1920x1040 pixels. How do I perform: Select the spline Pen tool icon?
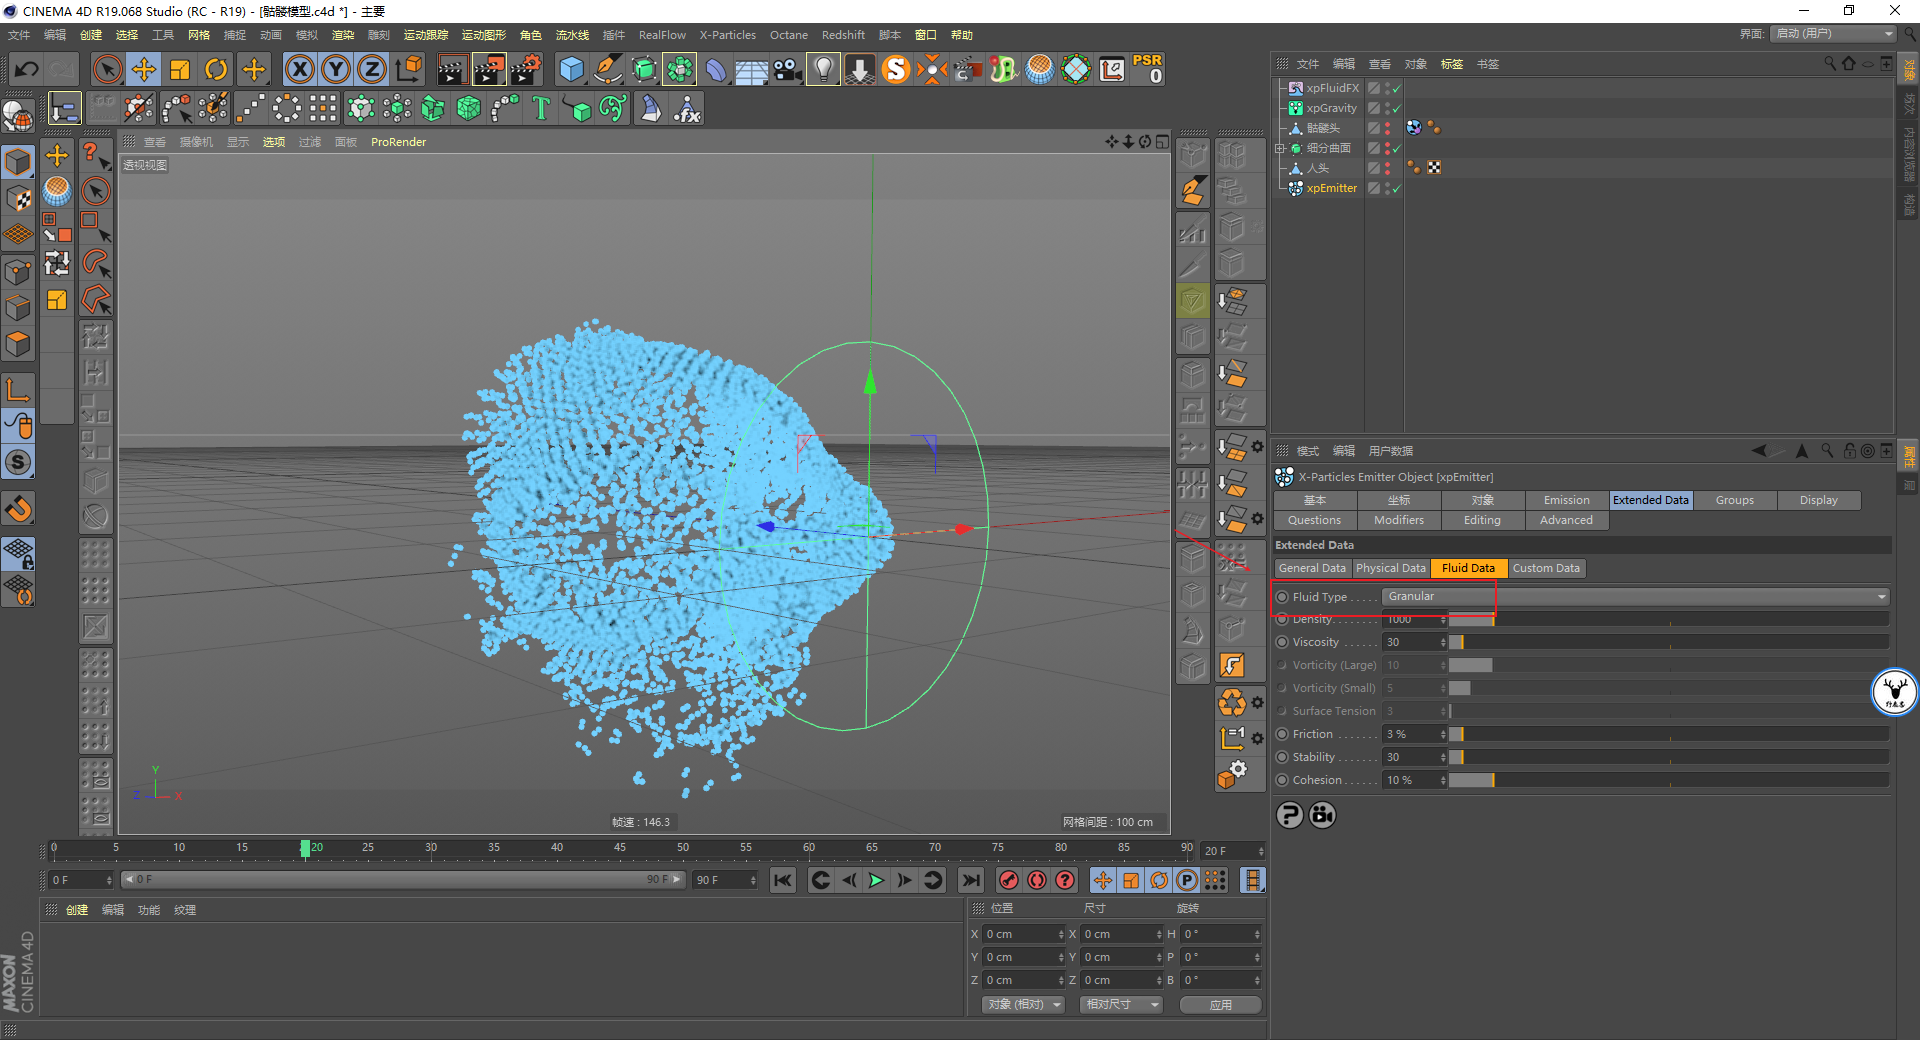pyautogui.click(x=608, y=70)
